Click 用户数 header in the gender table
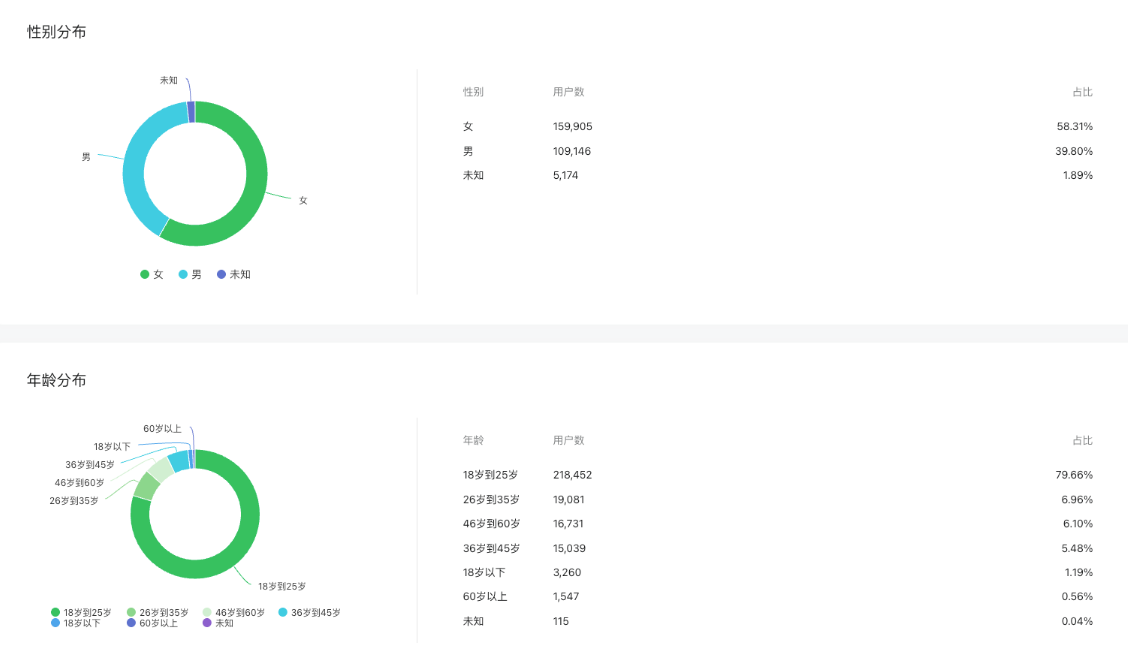 point(568,92)
